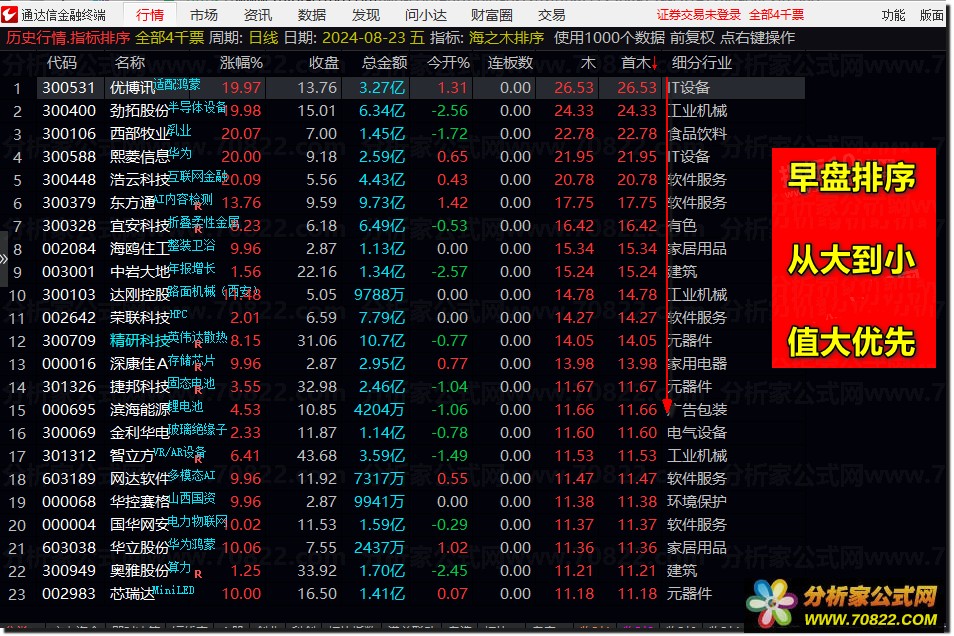Sort by the 总金额 column header
Screen dimensions: 954x636
(385, 63)
